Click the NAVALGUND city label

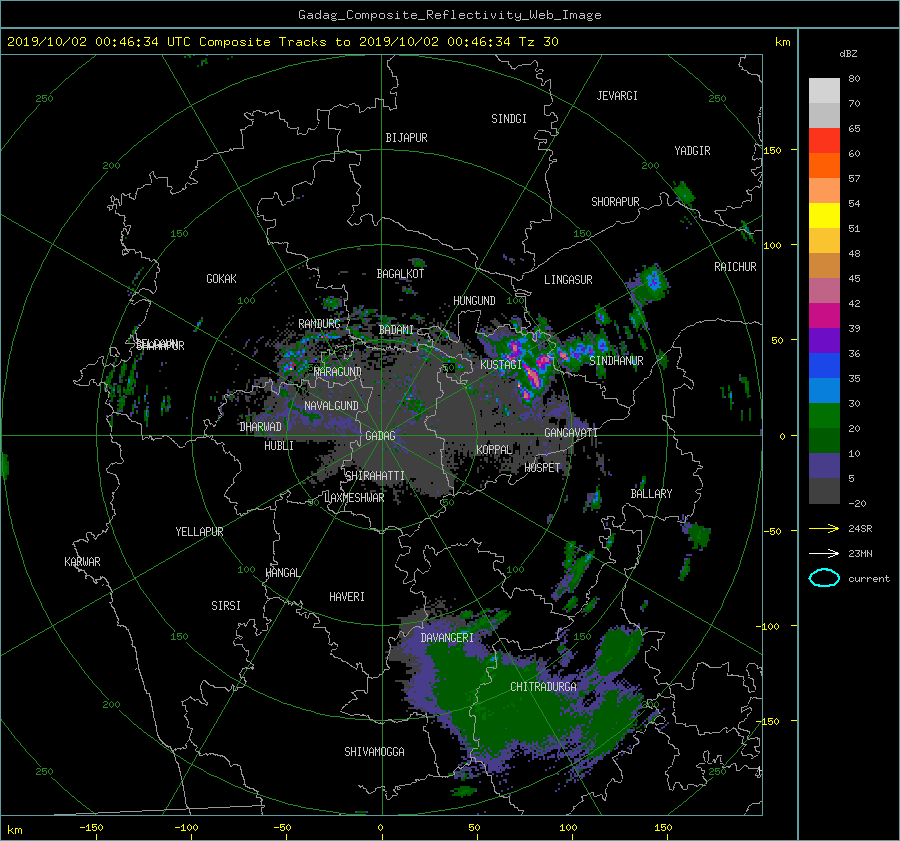point(331,406)
